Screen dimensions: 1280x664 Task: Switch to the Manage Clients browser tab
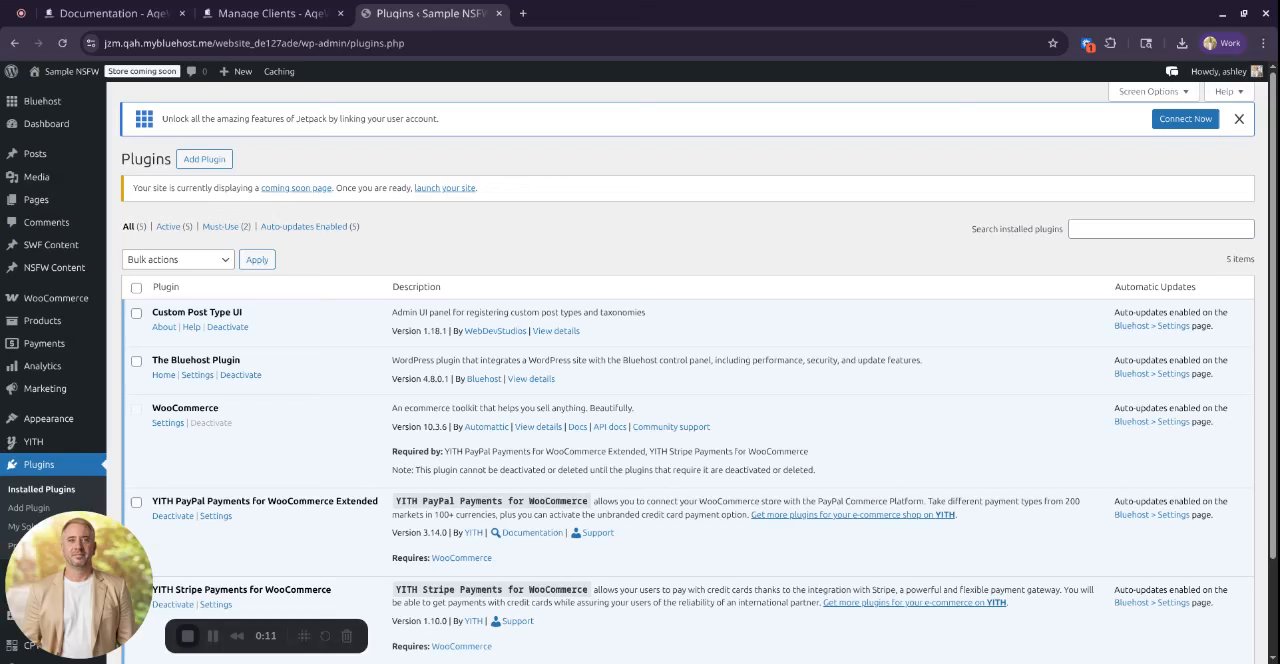click(272, 13)
